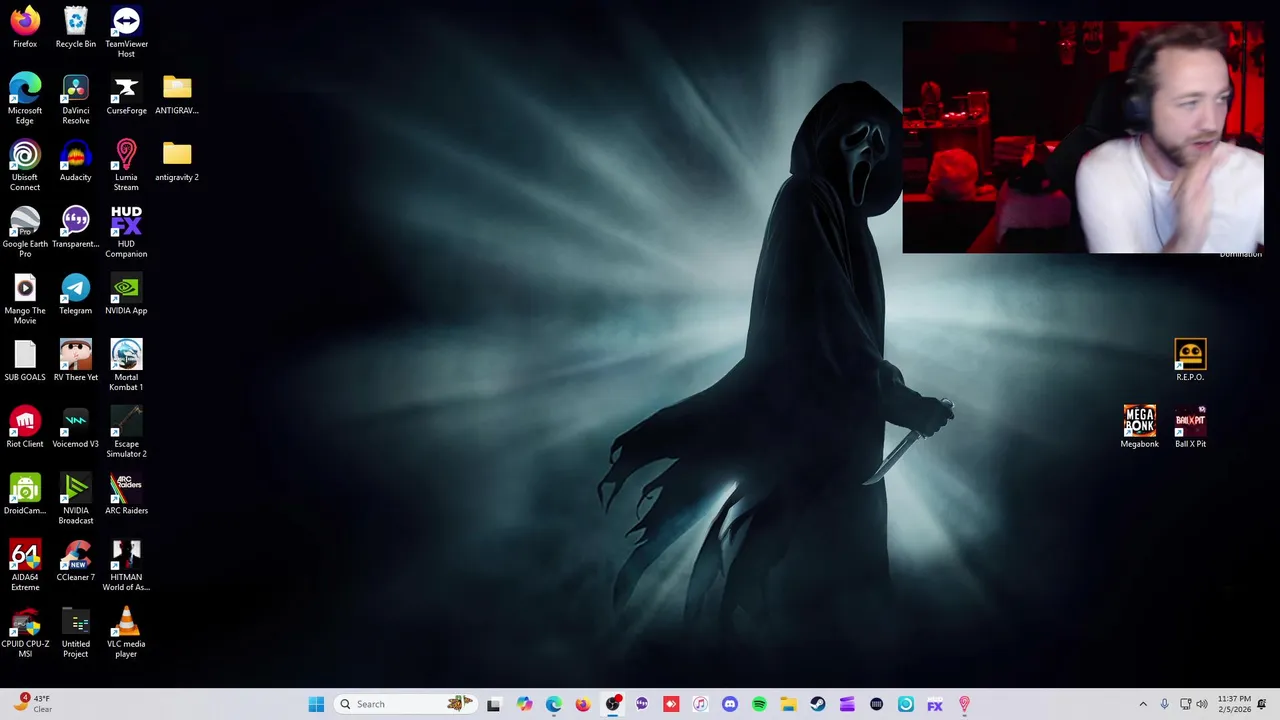Launch the NVIDIA App
This screenshot has width=1280, height=720.
click(x=126, y=294)
